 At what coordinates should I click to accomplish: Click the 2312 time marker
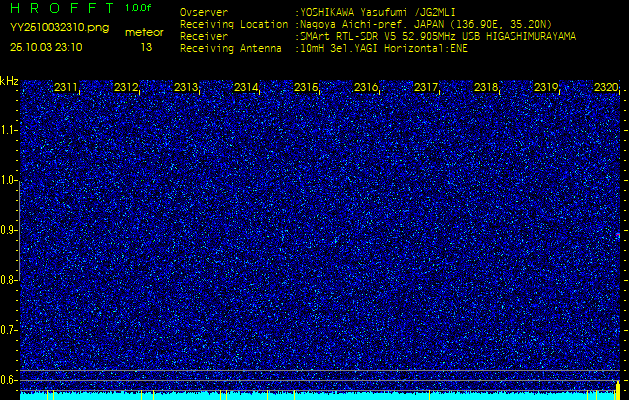(126, 87)
